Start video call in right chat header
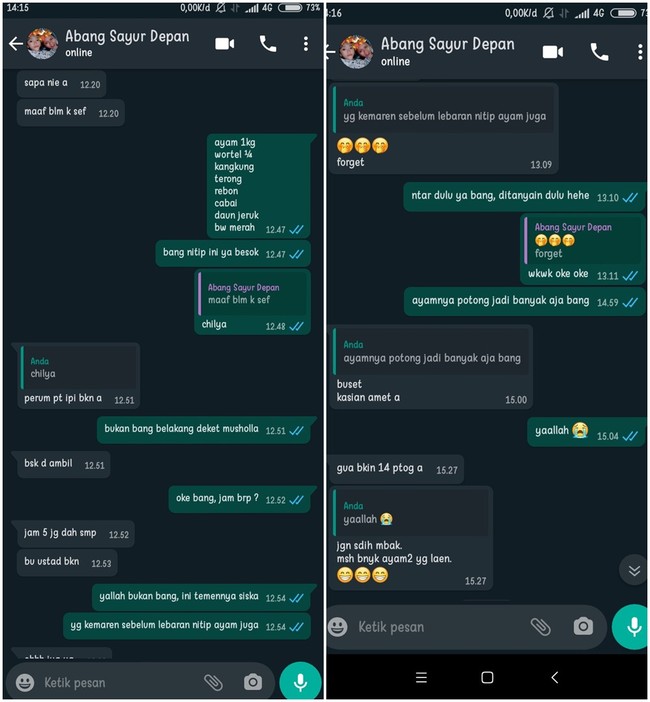Image resolution: width=650 pixels, height=702 pixels. click(553, 52)
